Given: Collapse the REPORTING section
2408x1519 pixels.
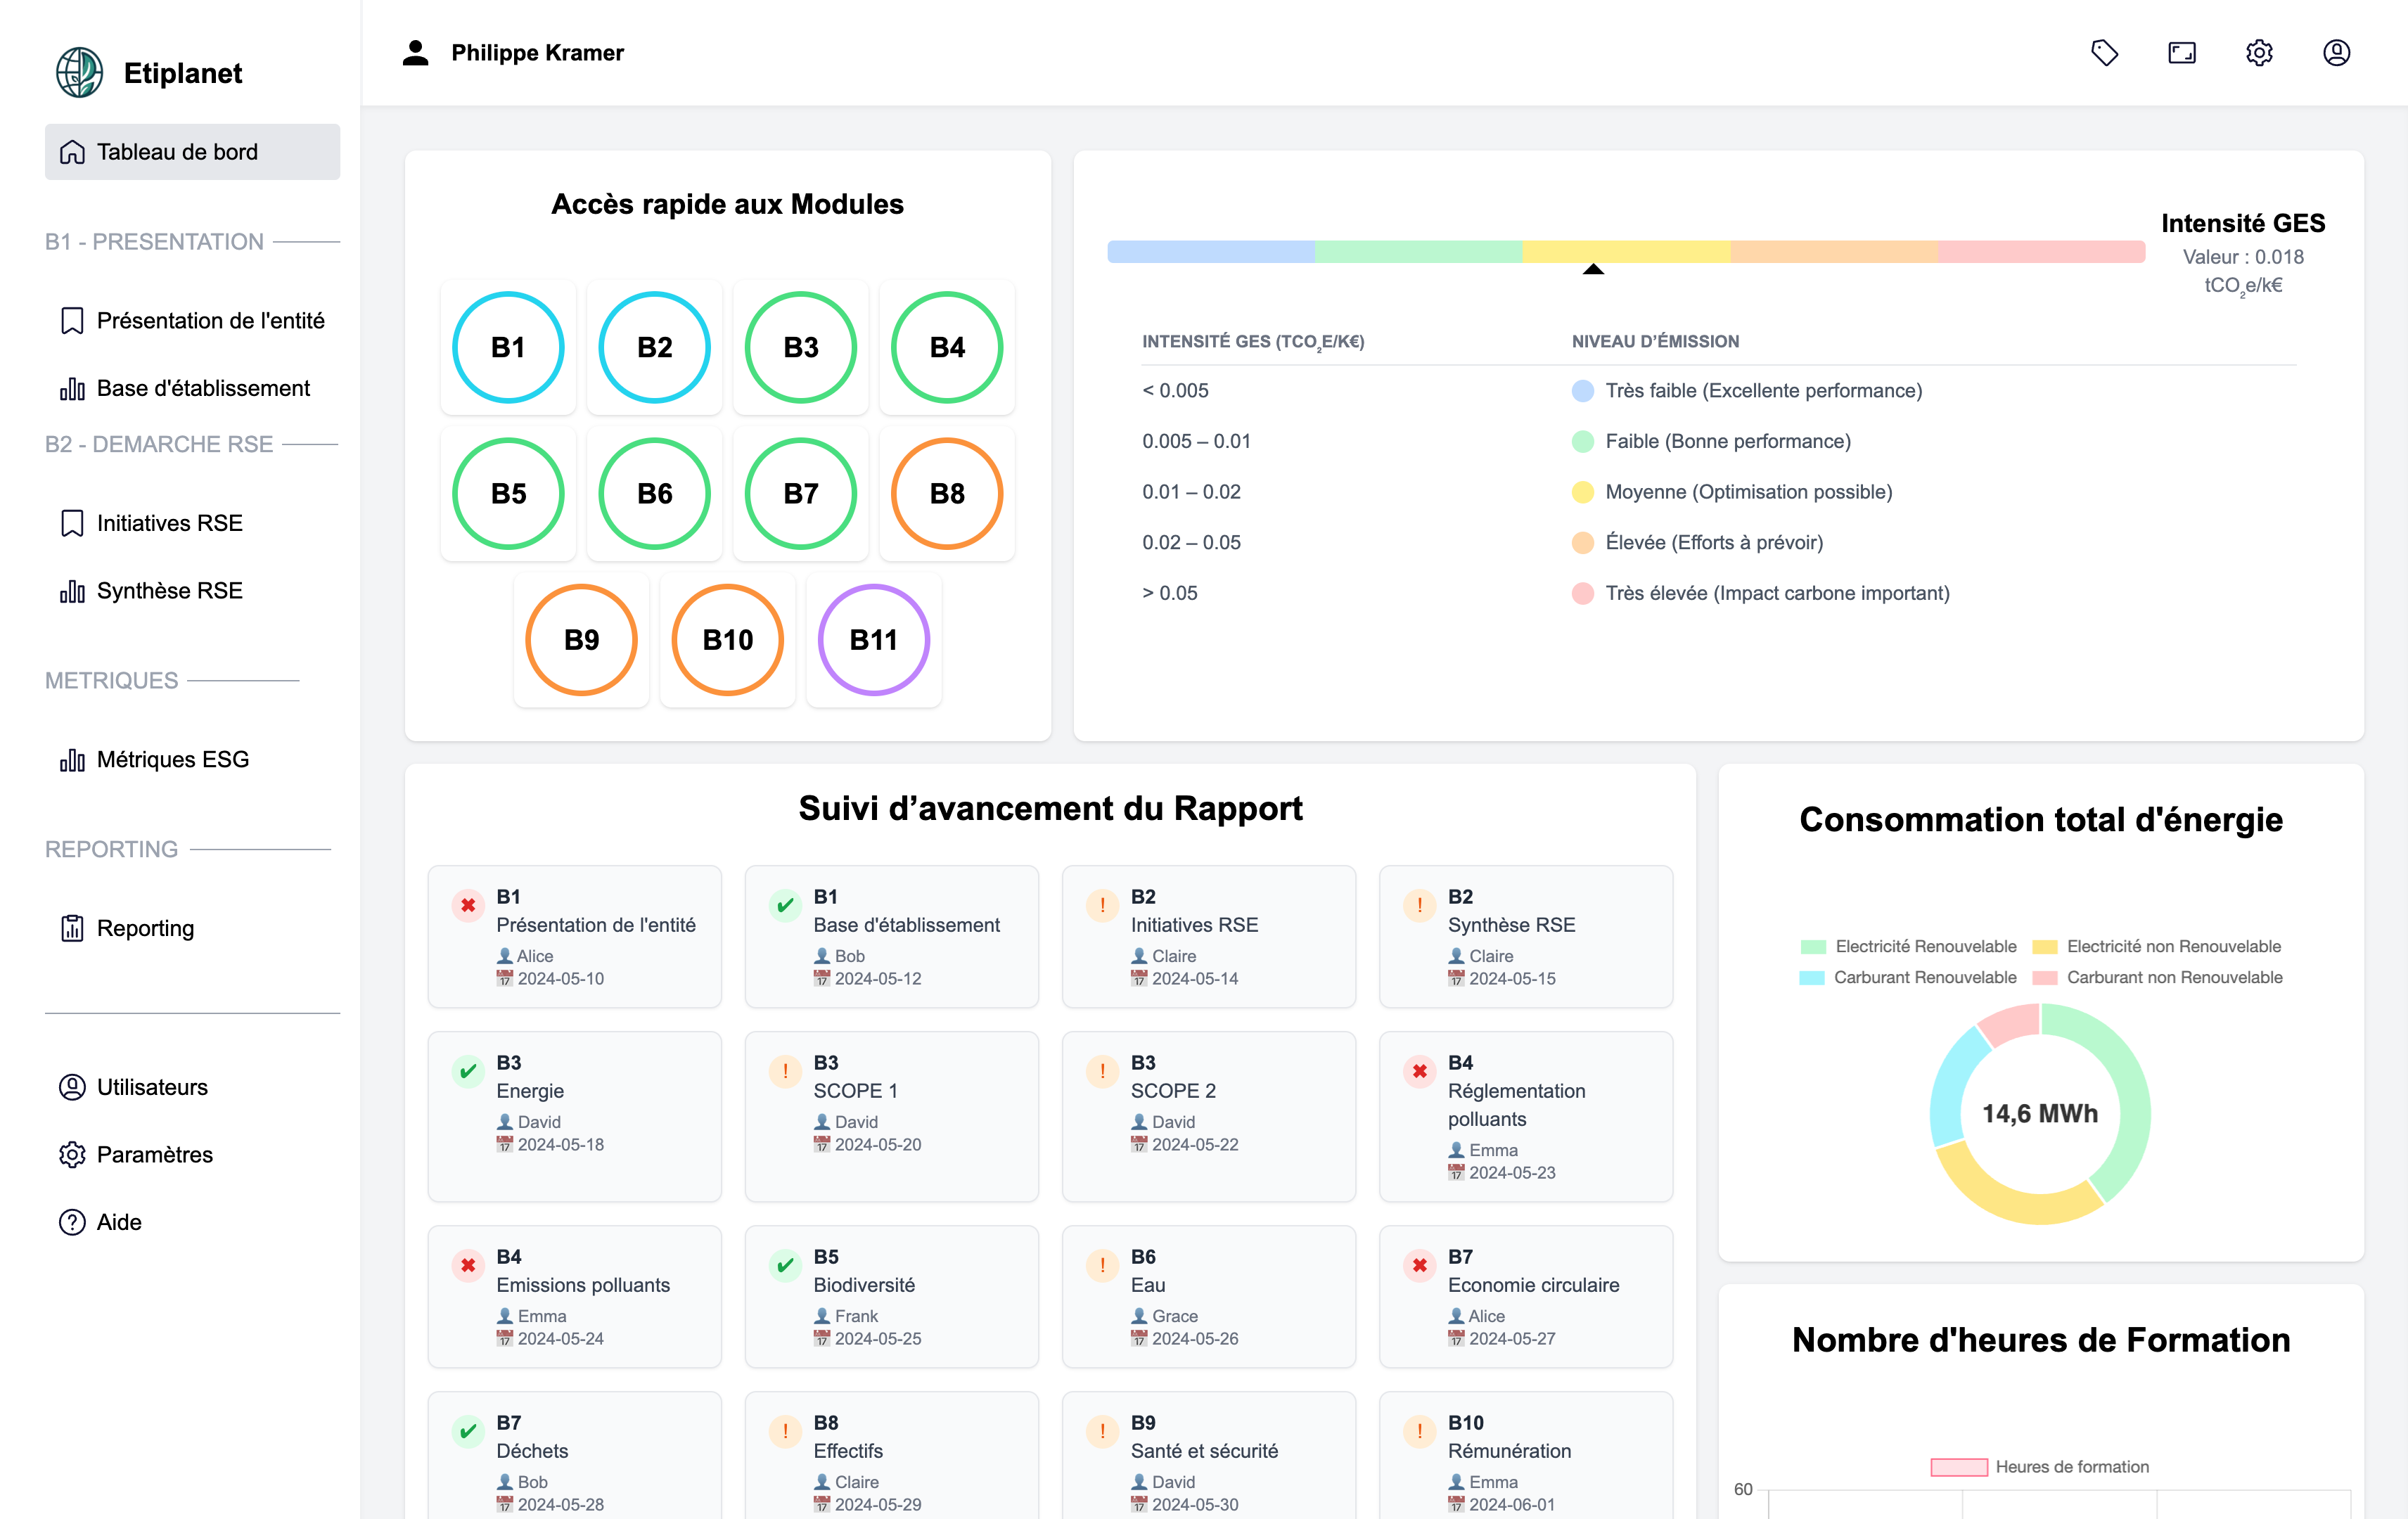Looking at the screenshot, I should pos(112,849).
